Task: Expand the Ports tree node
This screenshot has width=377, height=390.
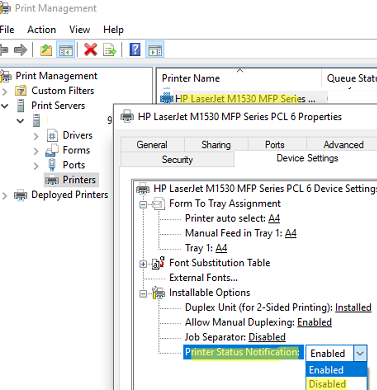Action: point(36,166)
